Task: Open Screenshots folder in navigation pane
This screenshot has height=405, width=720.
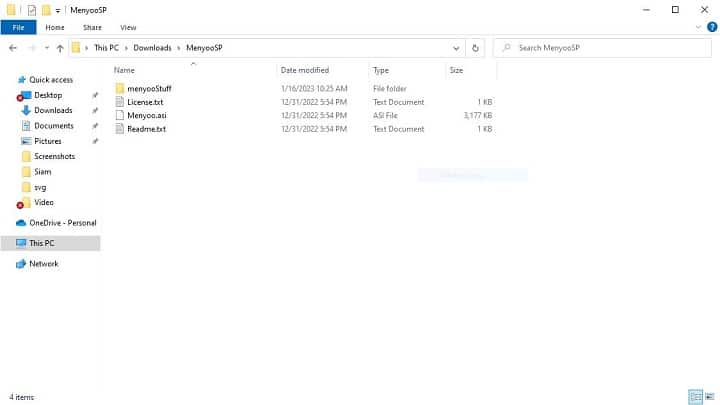Action: coord(54,157)
